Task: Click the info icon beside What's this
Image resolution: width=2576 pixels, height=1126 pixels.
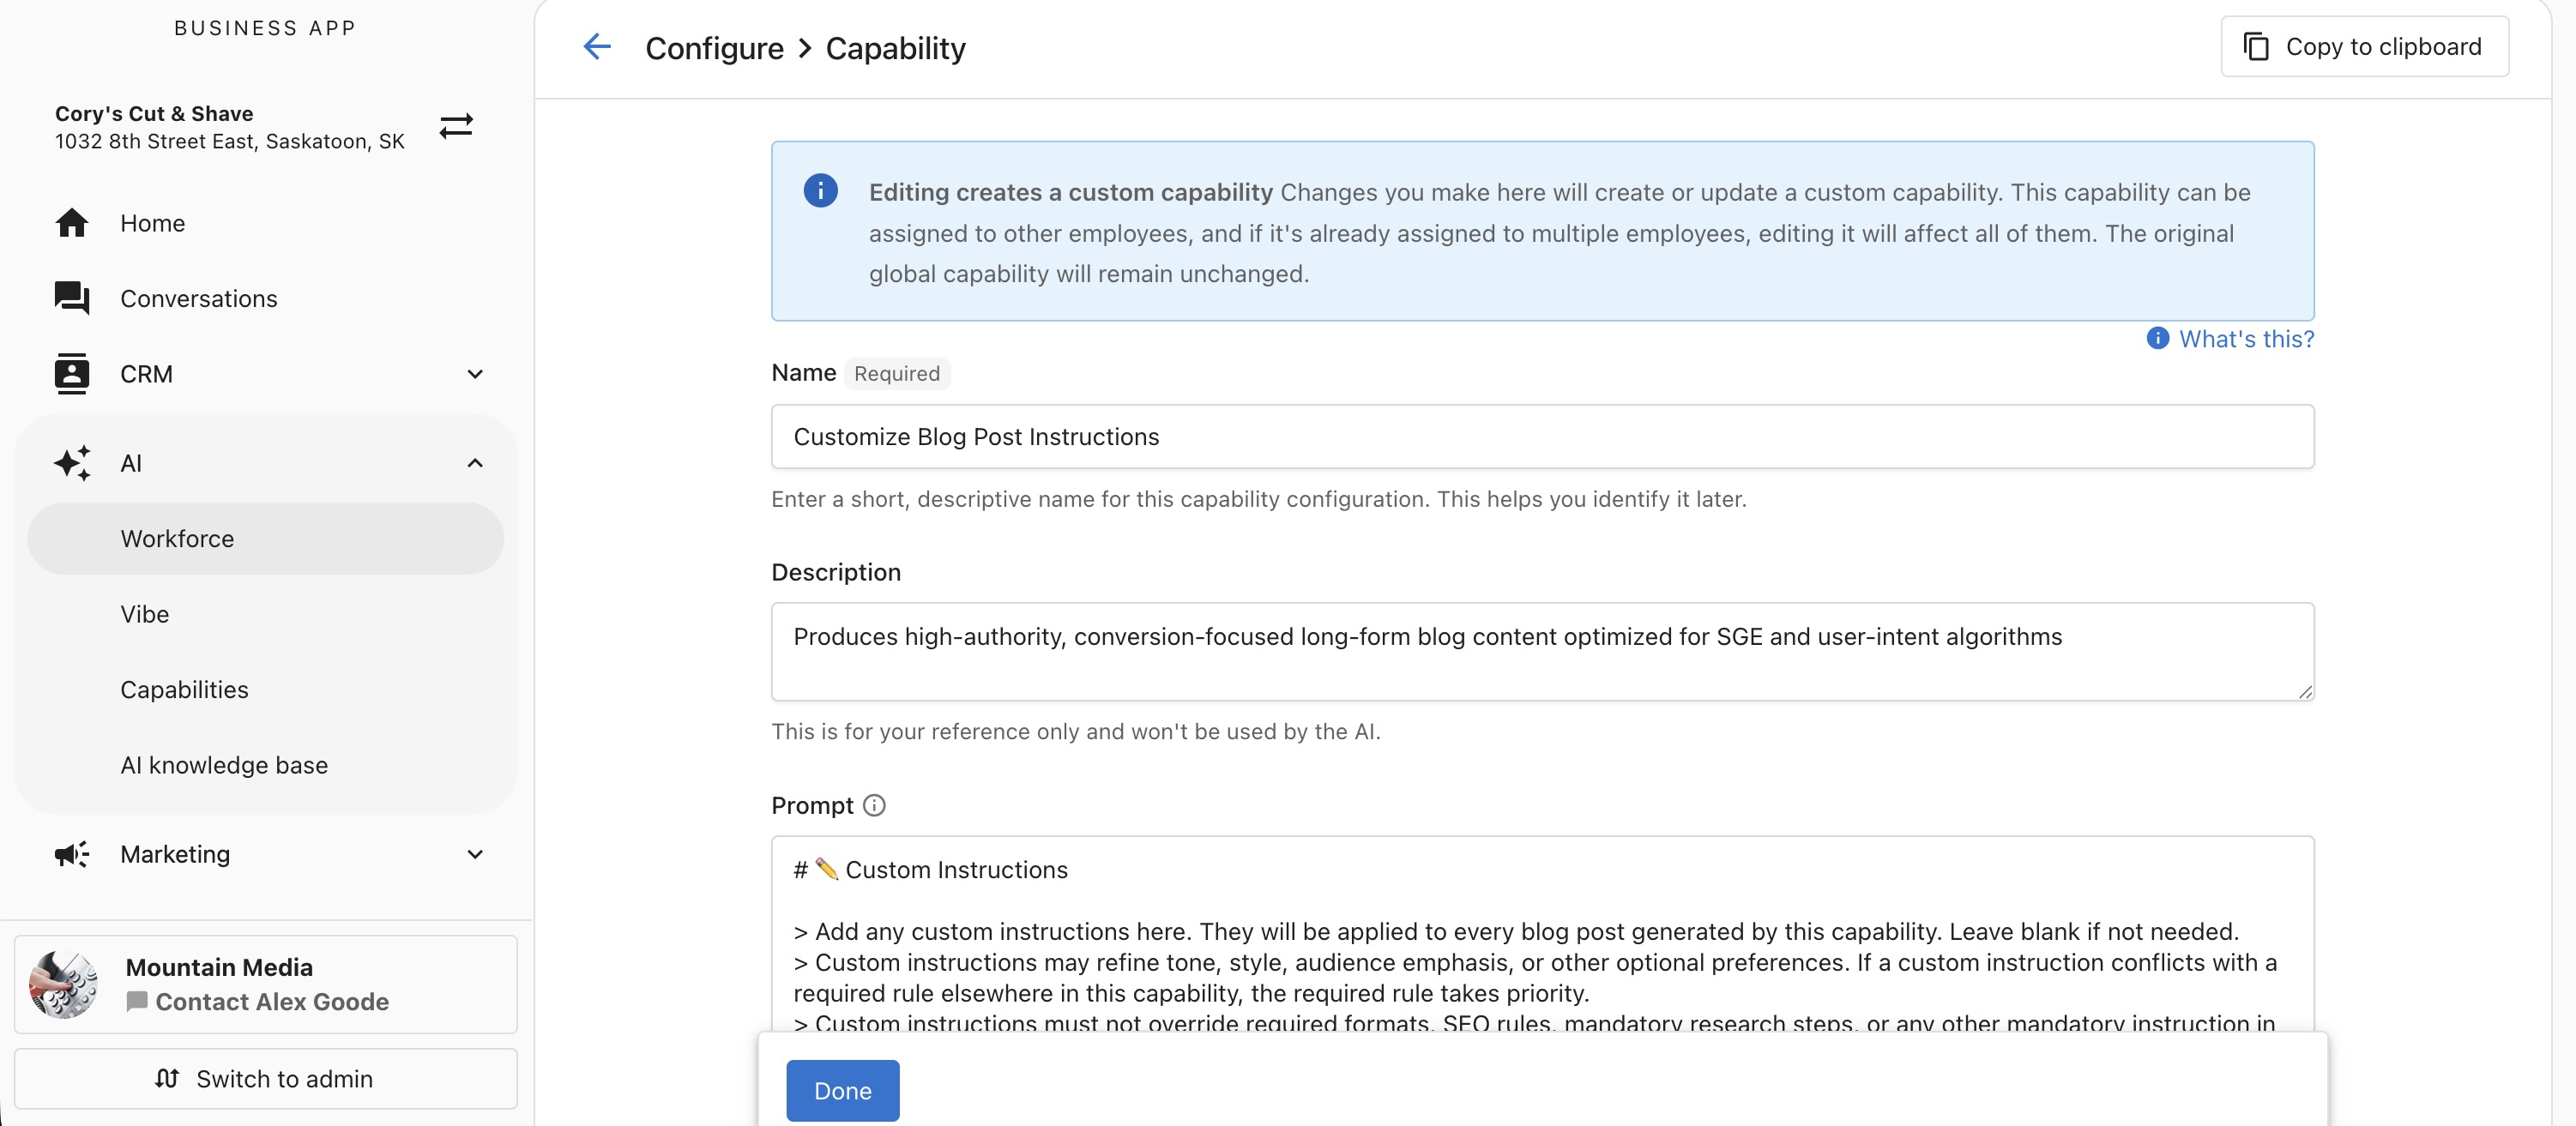Action: (x=2157, y=338)
